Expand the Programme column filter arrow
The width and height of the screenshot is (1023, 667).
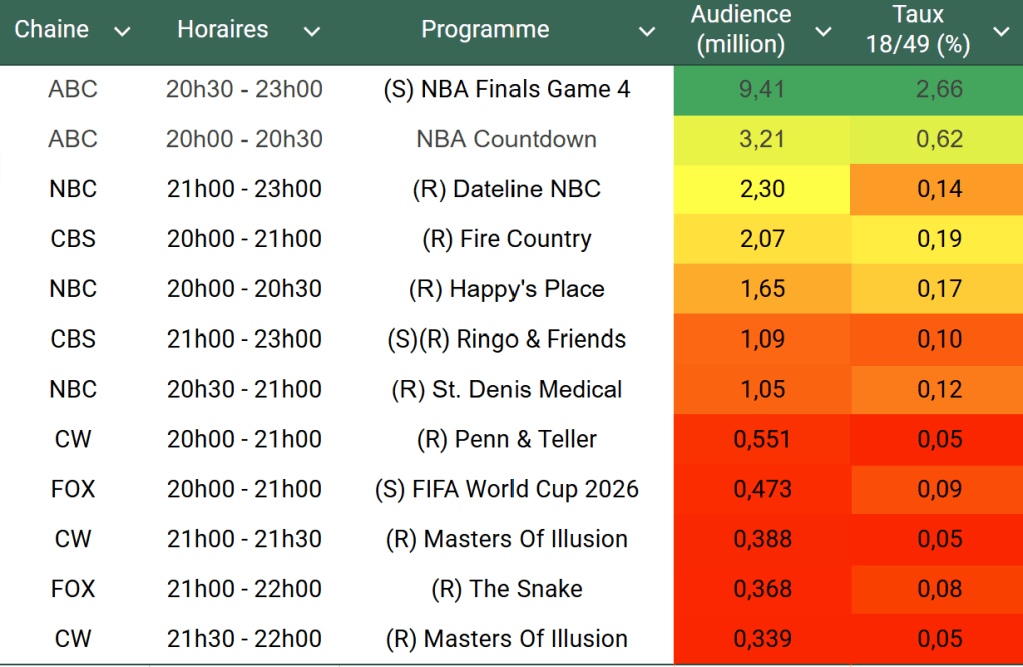coord(647,32)
